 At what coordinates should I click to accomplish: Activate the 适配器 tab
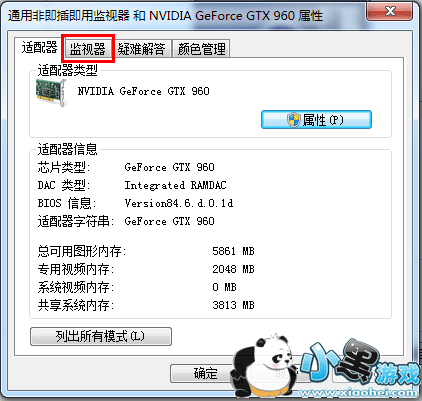point(39,48)
